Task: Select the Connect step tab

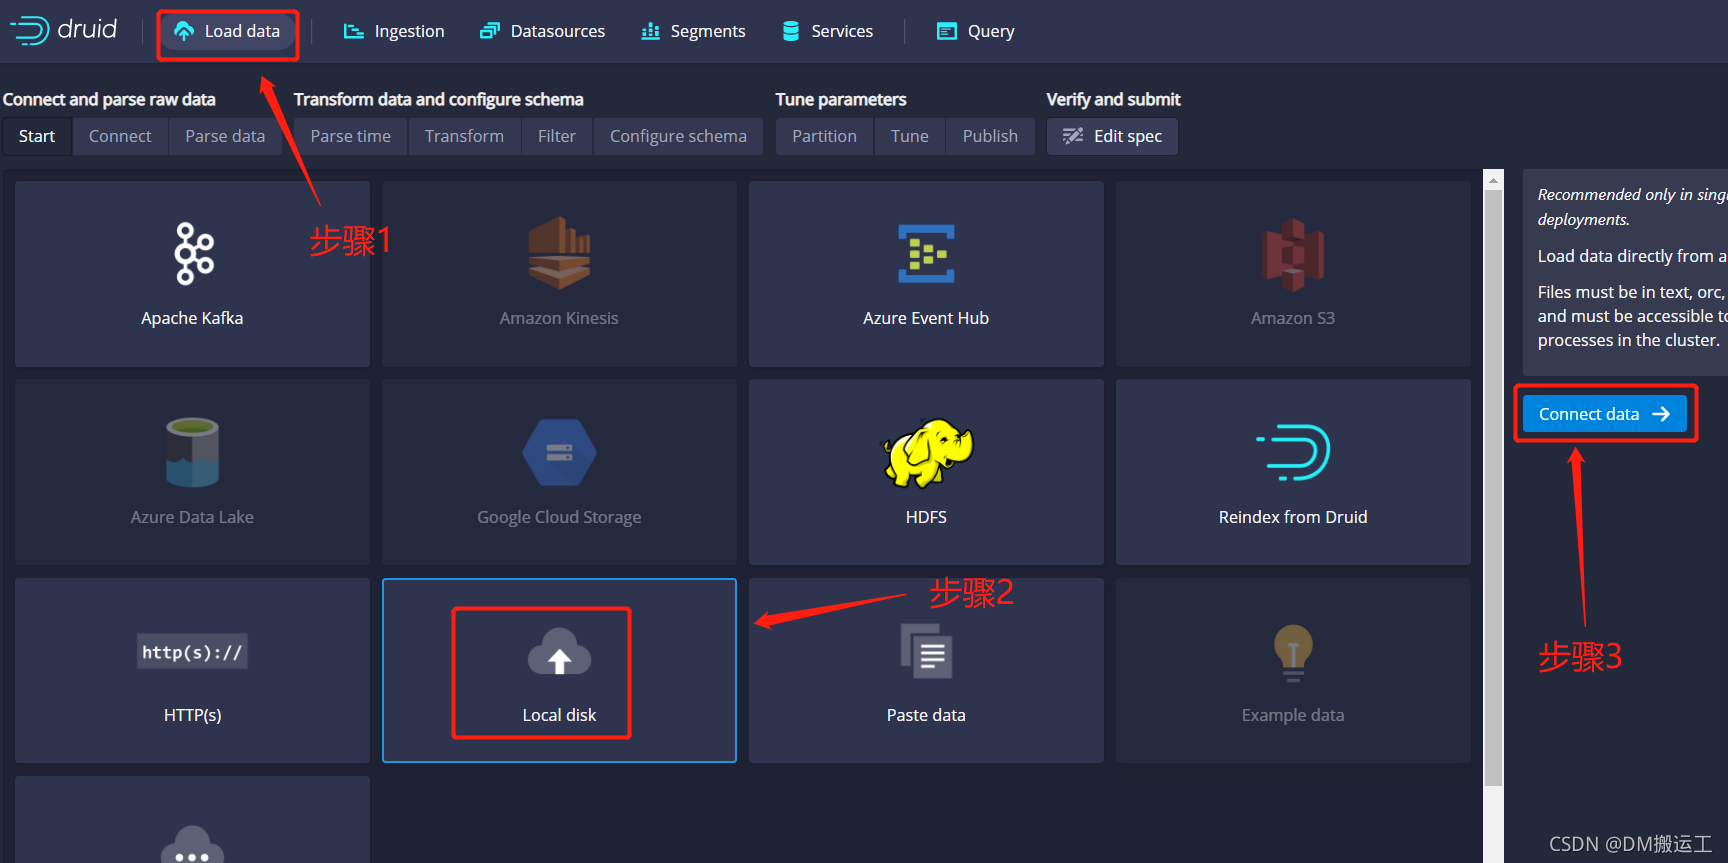Action: click(x=120, y=136)
